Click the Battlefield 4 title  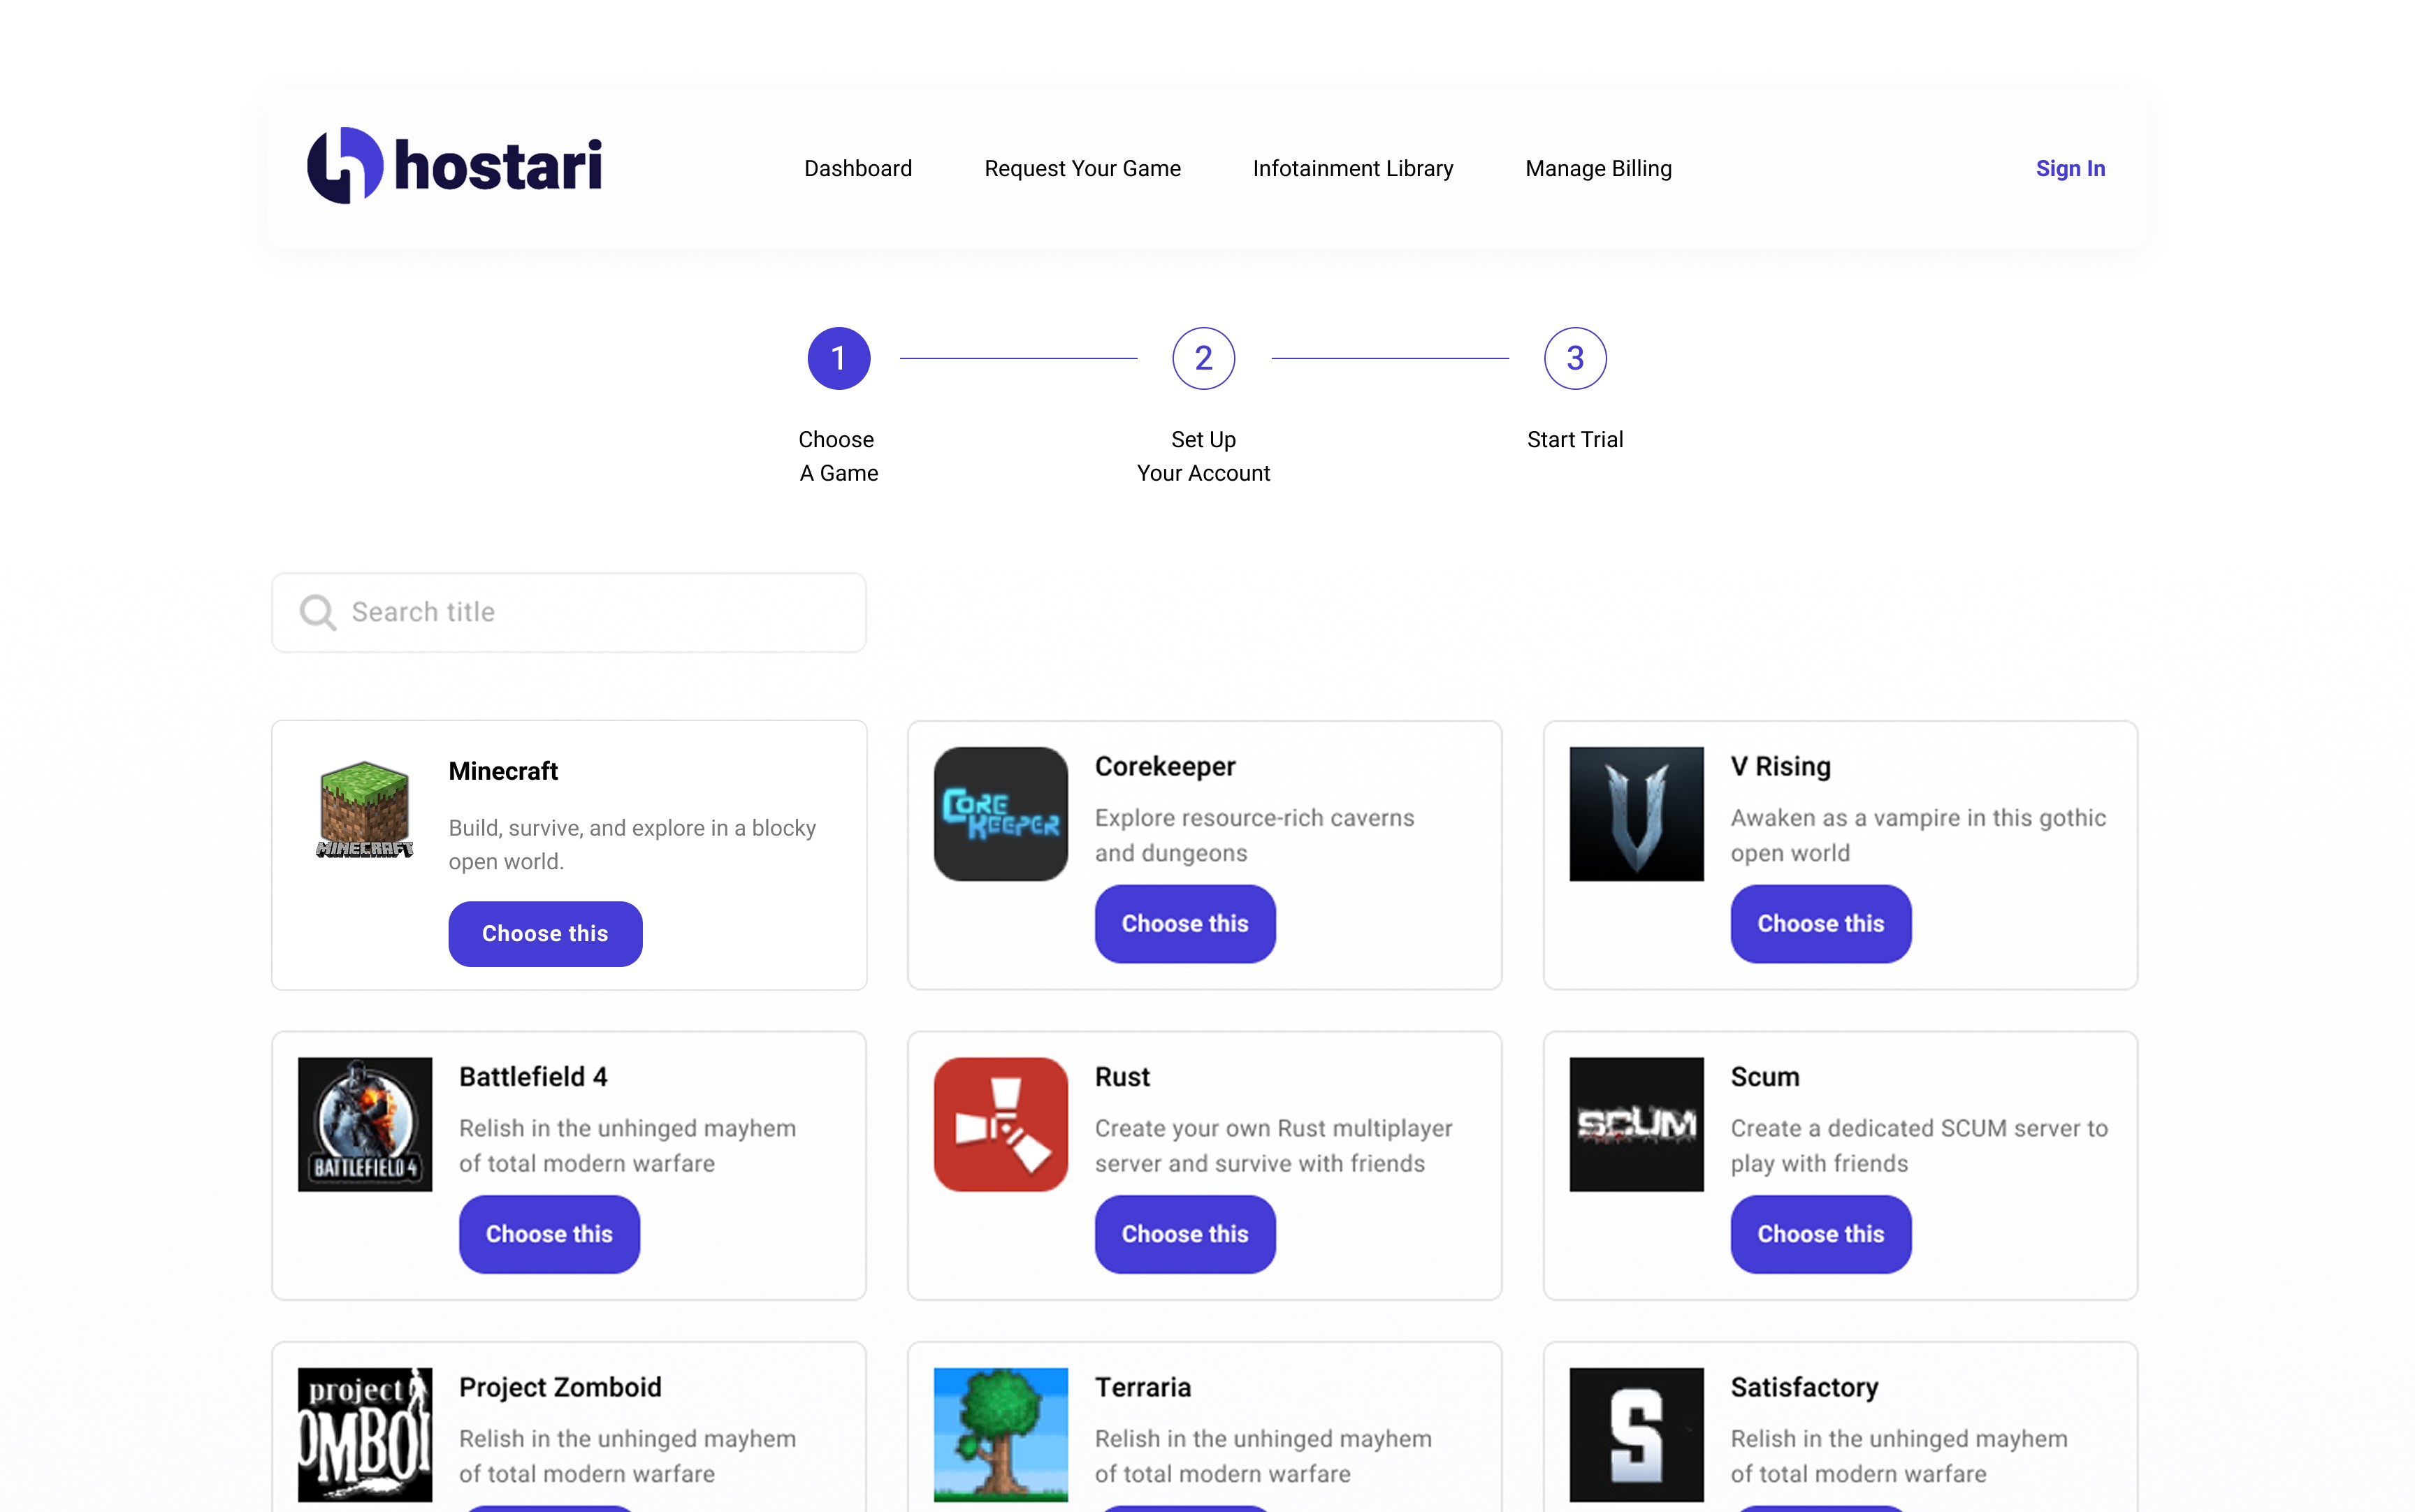[533, 1076]
